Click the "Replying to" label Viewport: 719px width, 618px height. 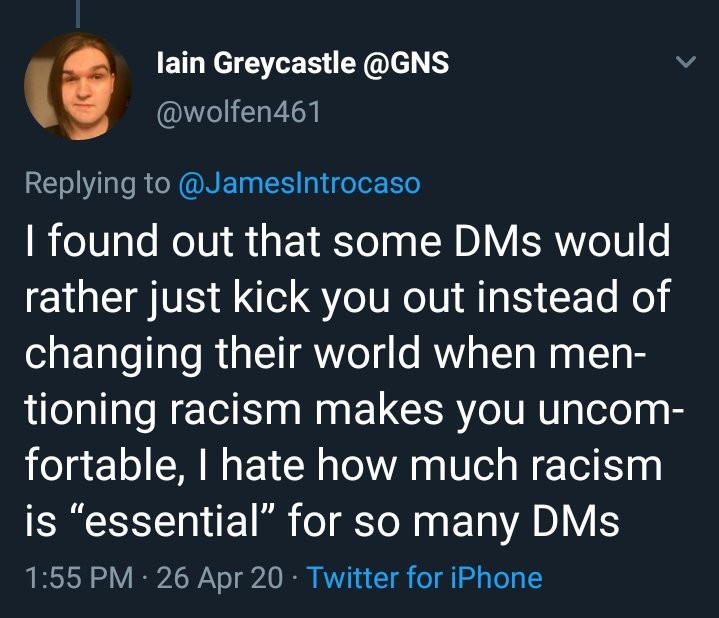(x=96, y=183)
